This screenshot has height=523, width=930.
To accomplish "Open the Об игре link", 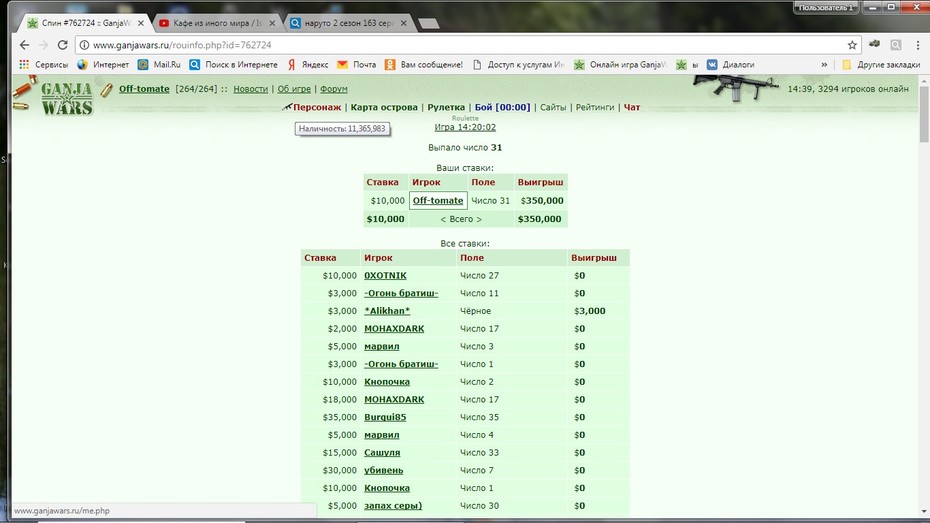I will 294,89.
